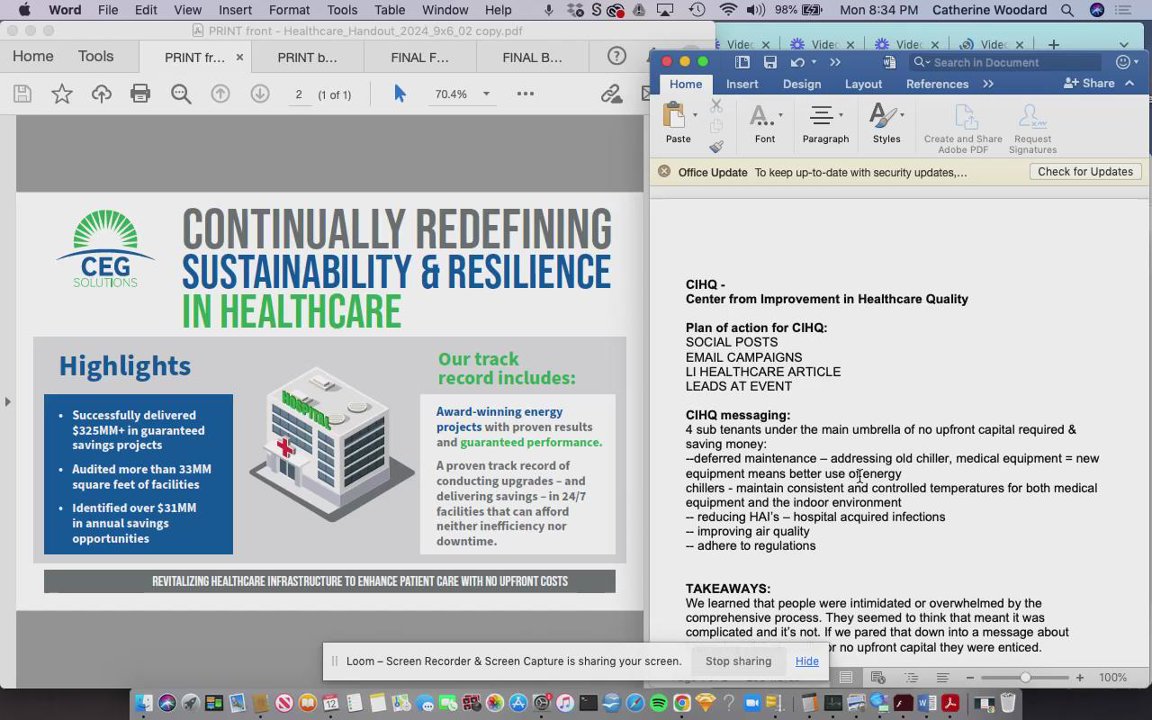Screen dimensions: 1152x720
Task: Expand the Styles group dropdown
Action: click(901, 115)
